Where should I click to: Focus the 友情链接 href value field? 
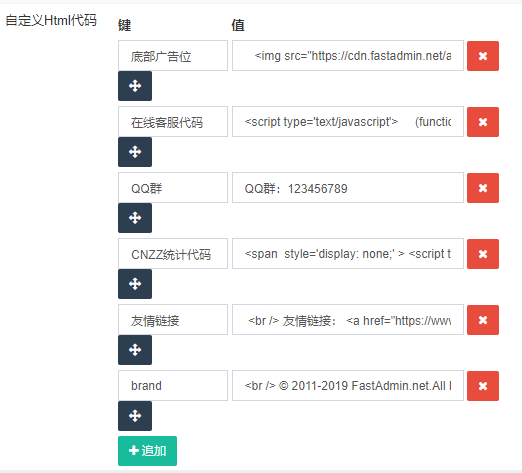click(348, 320)
